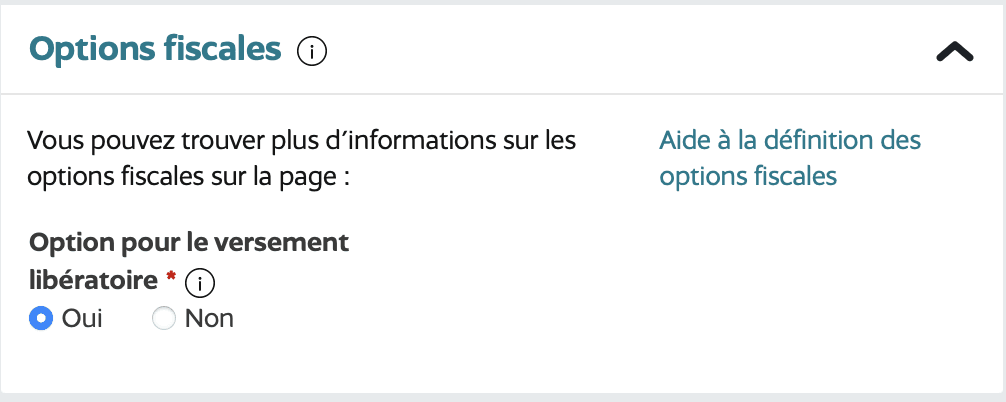Select the Non radio button

coord(164,319)
